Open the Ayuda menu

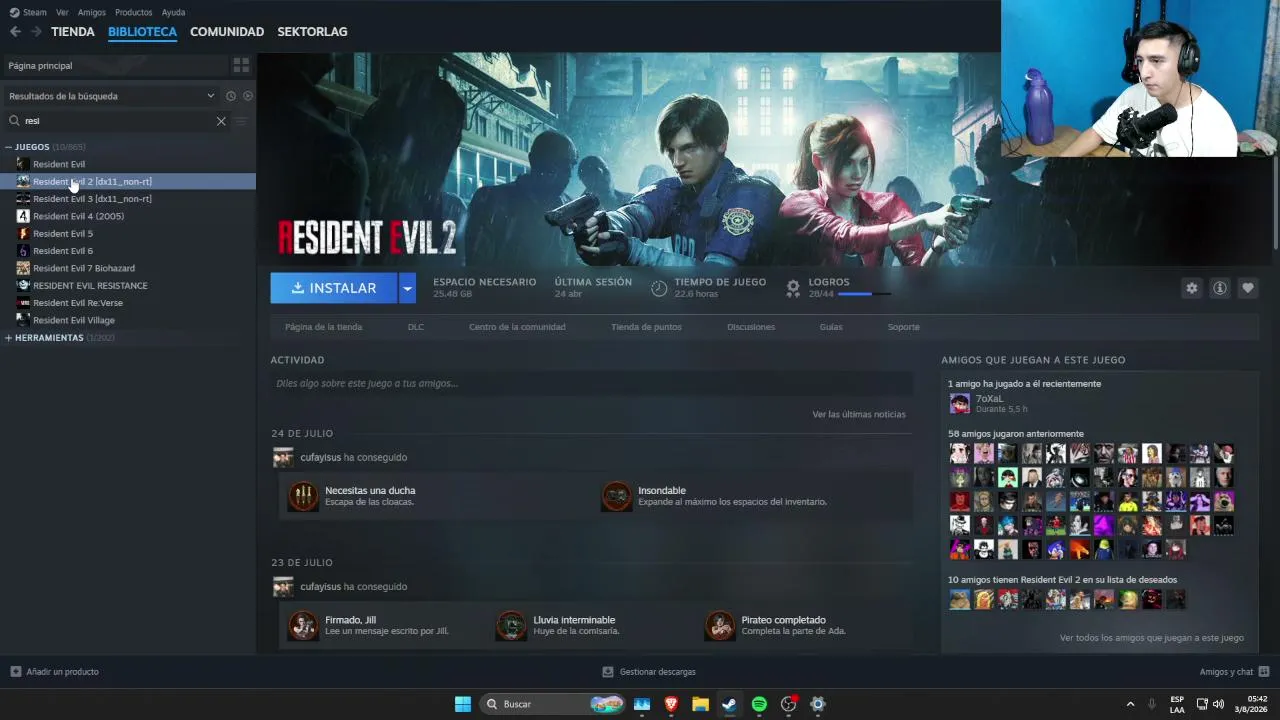(x=173, y=12)
